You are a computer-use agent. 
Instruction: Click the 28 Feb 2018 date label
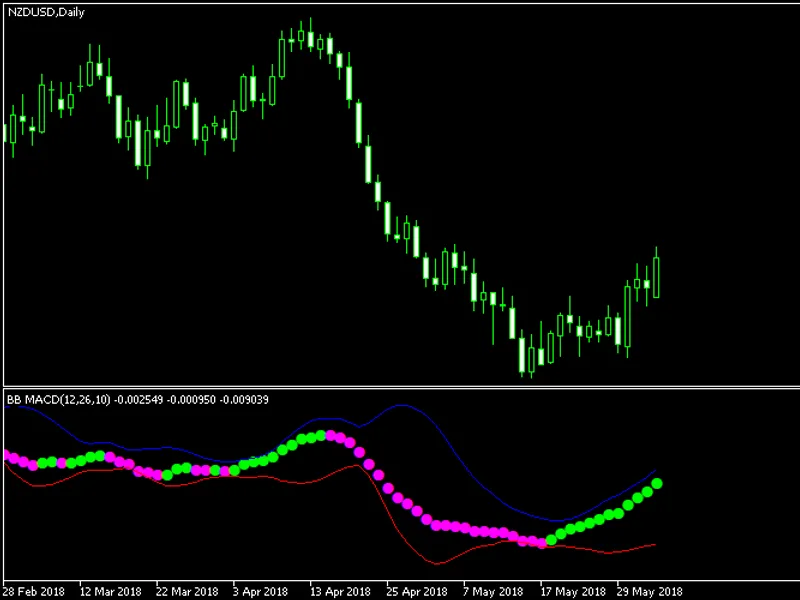(34, 592)
